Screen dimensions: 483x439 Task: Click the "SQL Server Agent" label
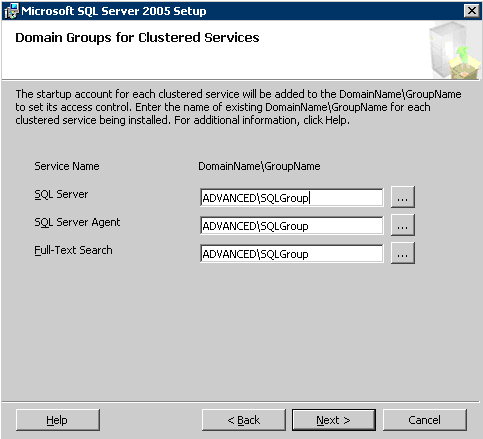click(77, 222)
